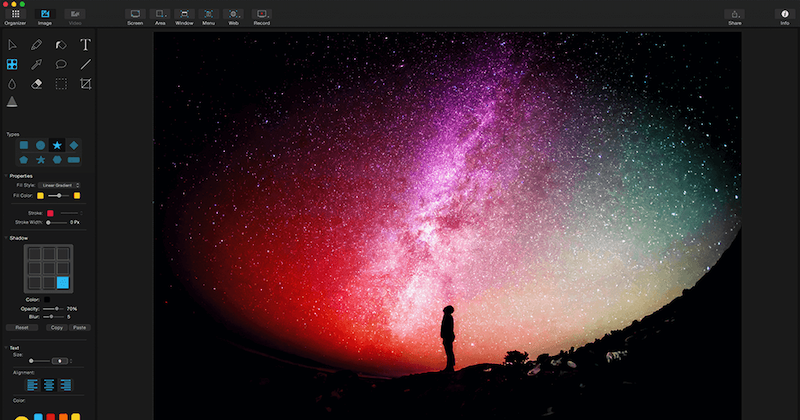Select top-right shadow position cell
The height and width of the screenshot is (420, 800).
63,254
